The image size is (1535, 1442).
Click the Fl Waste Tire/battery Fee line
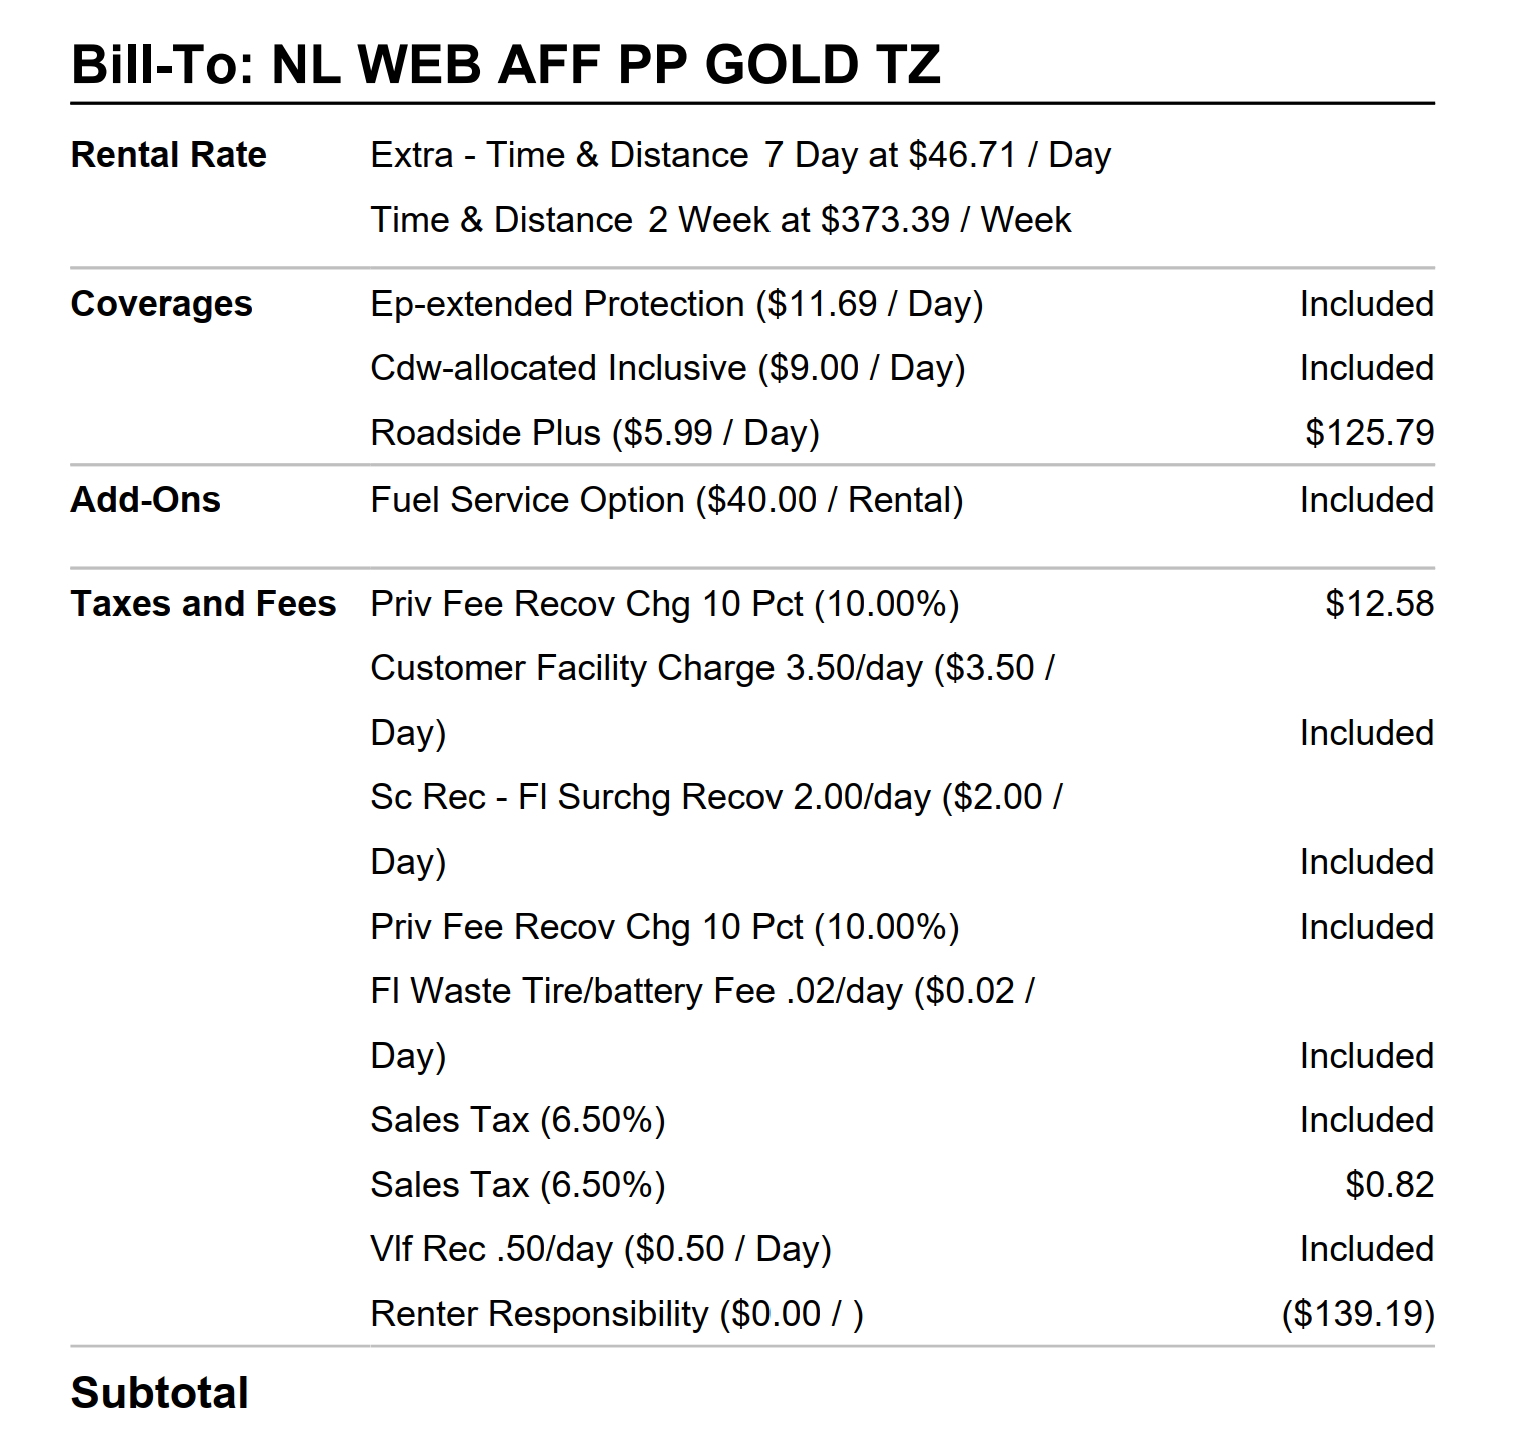(x=702, y=991)
